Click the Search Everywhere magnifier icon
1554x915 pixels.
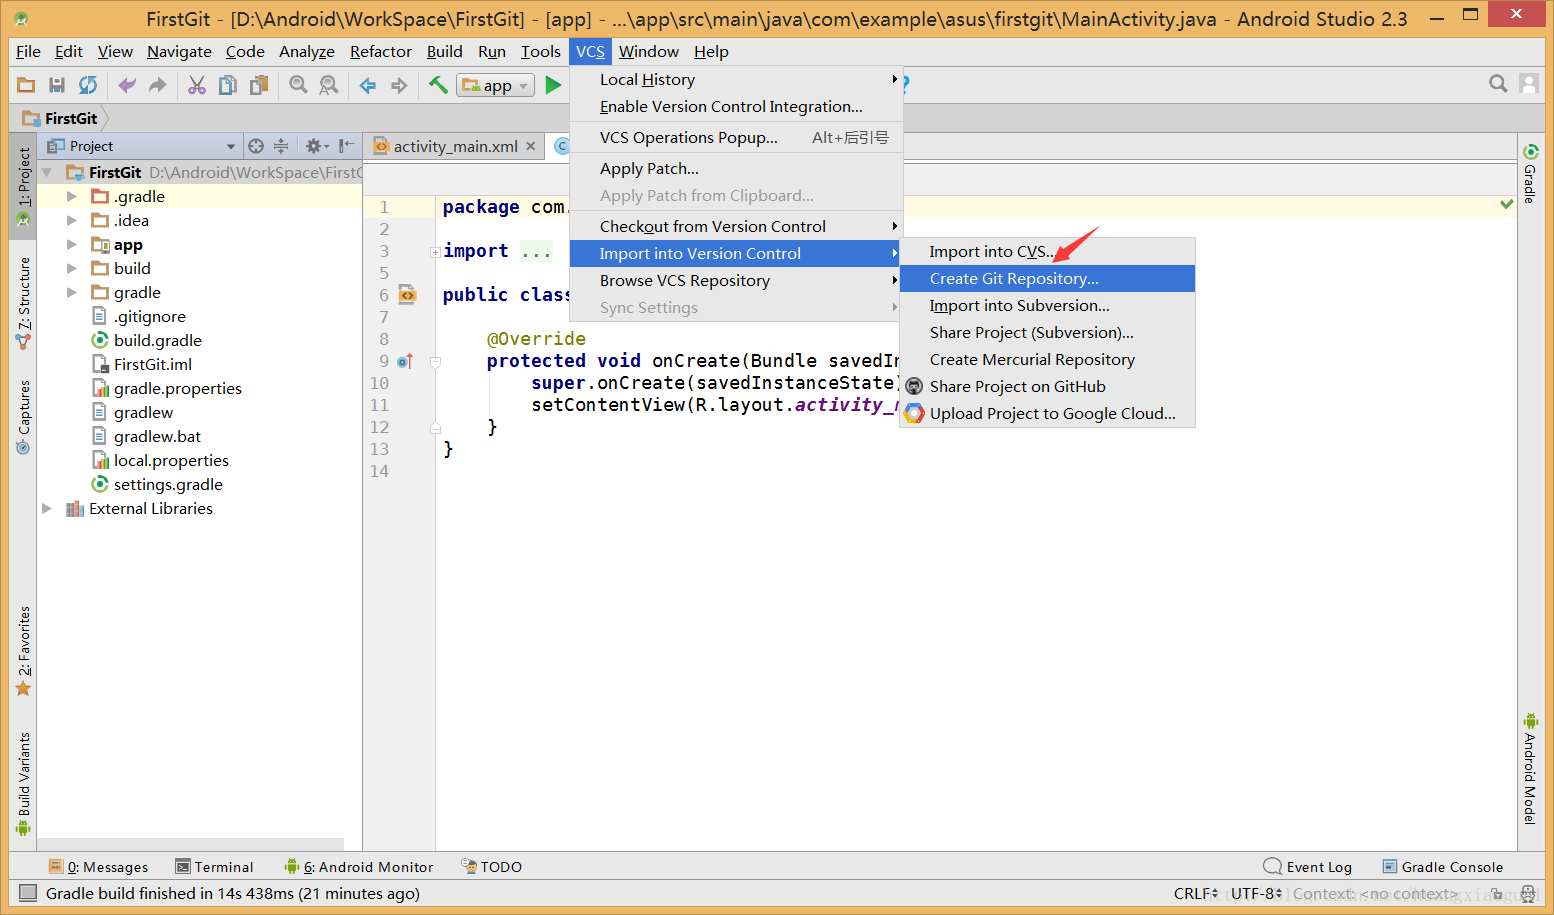(1498, 84)
